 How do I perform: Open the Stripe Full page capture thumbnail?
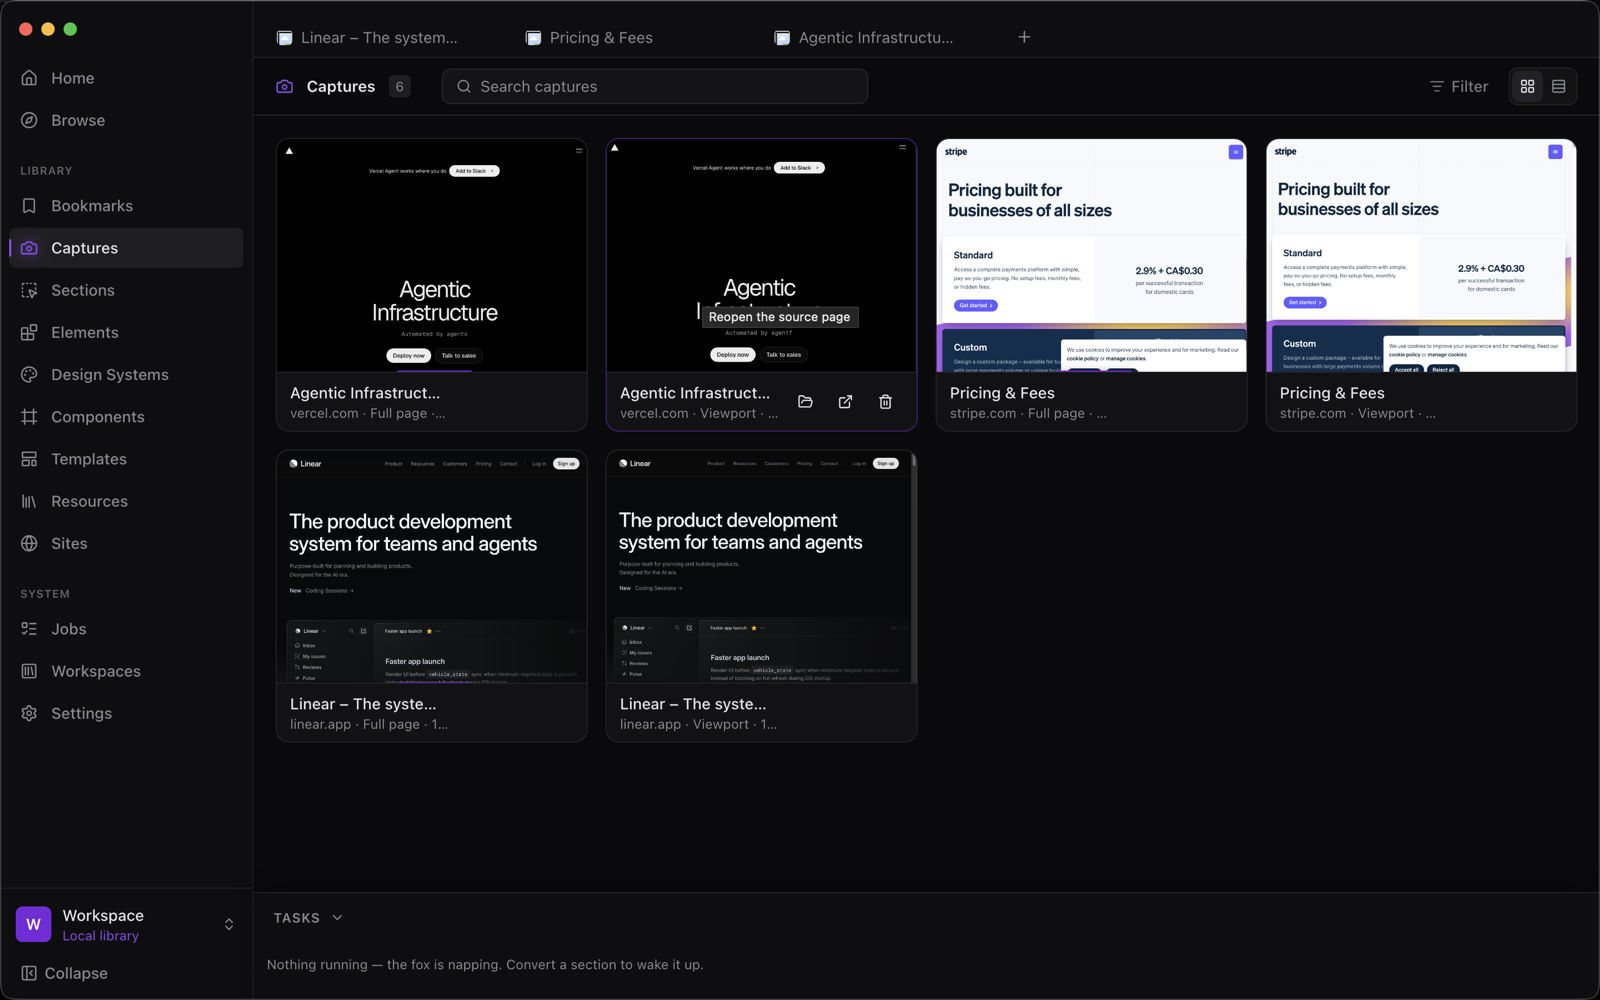(1092, 256)
